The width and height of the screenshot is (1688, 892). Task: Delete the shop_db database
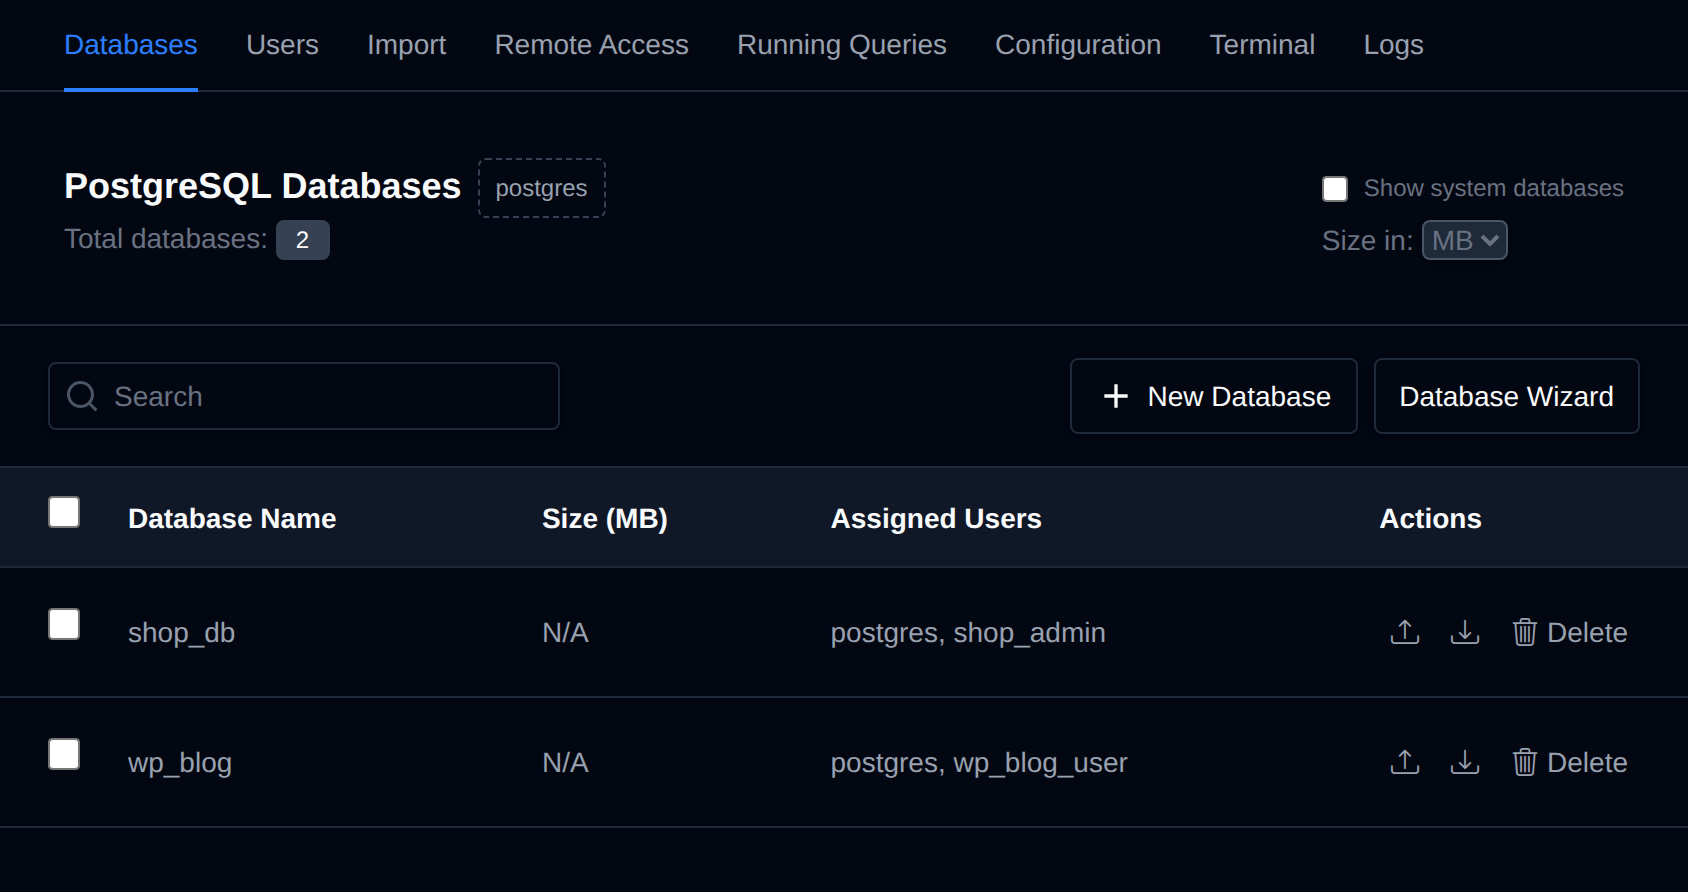[x=1569, y=632]
